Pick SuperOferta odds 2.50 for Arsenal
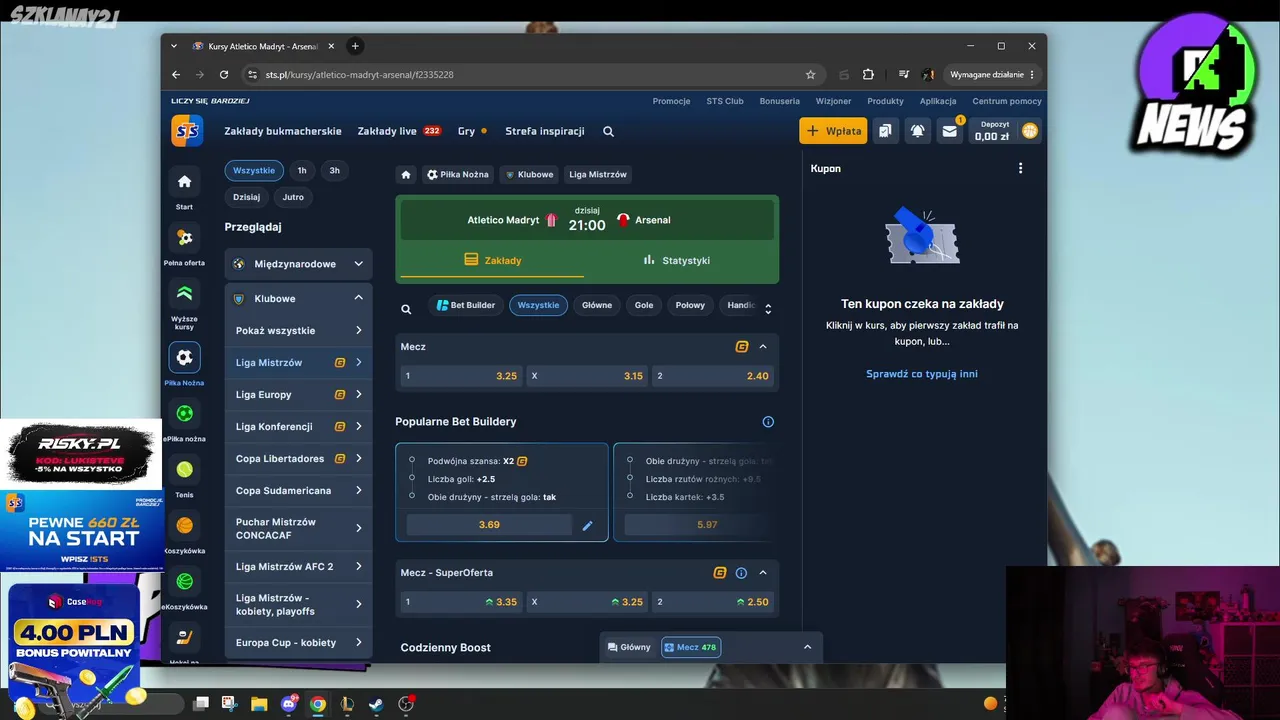The width and height of the screenshot is (1280, 720). [714, 602]
